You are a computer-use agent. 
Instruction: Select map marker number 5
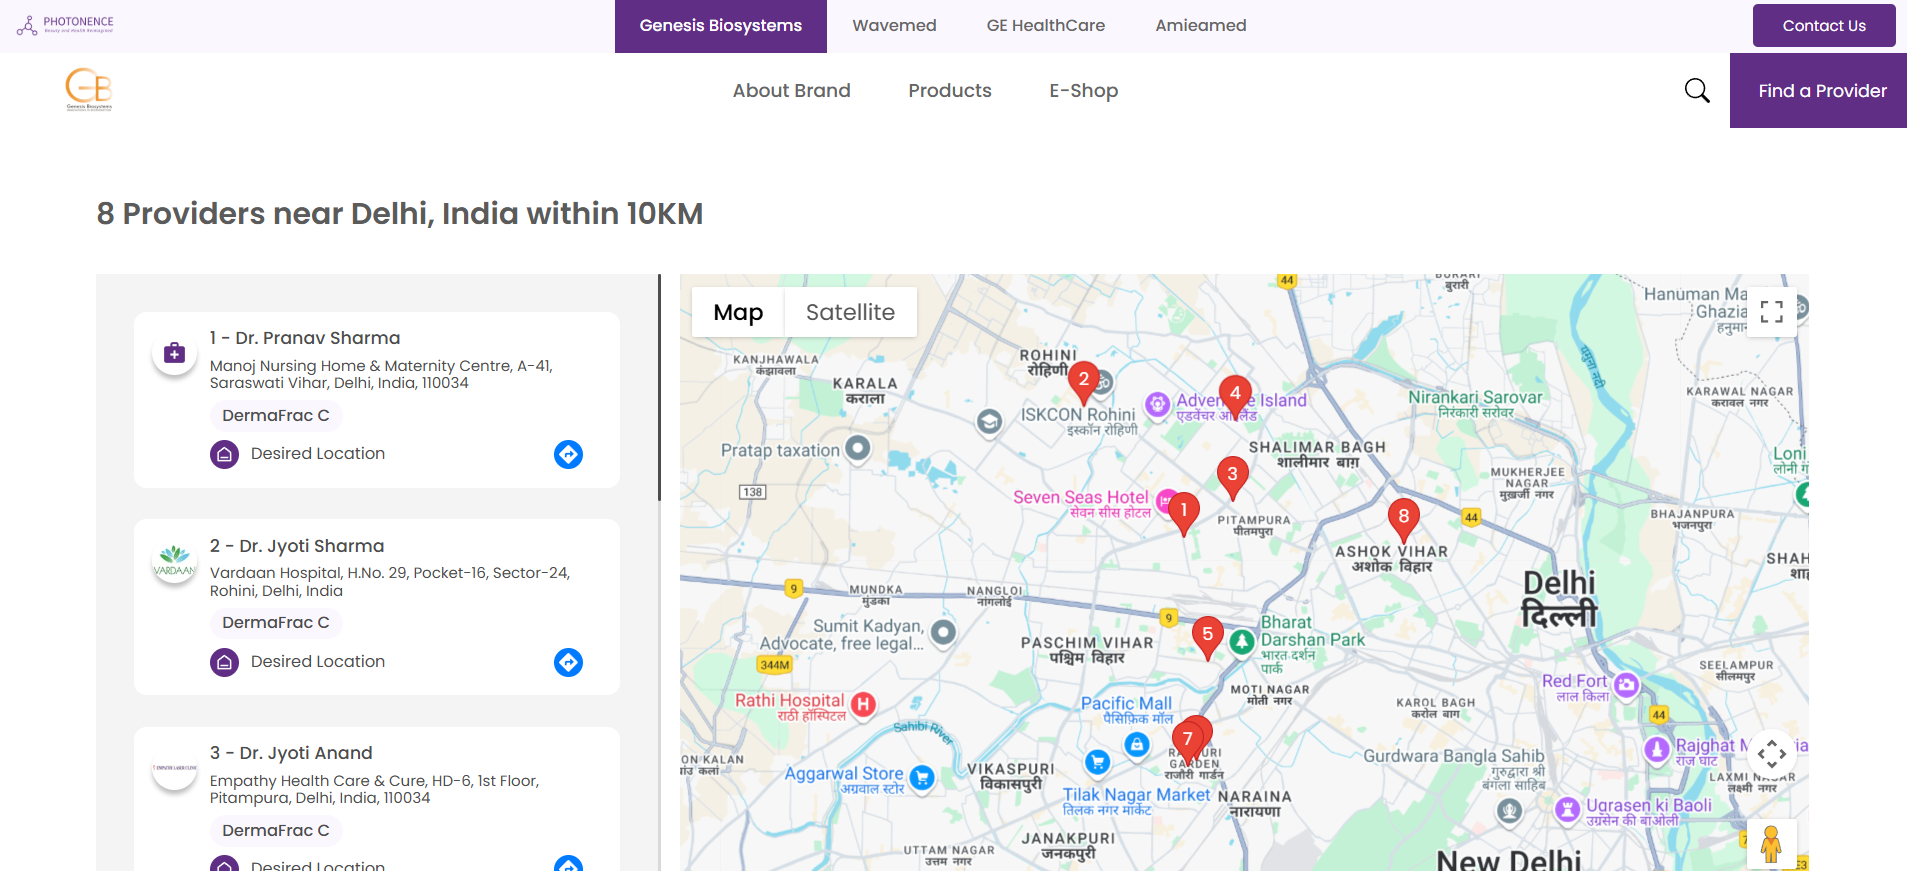(1208, 638)
